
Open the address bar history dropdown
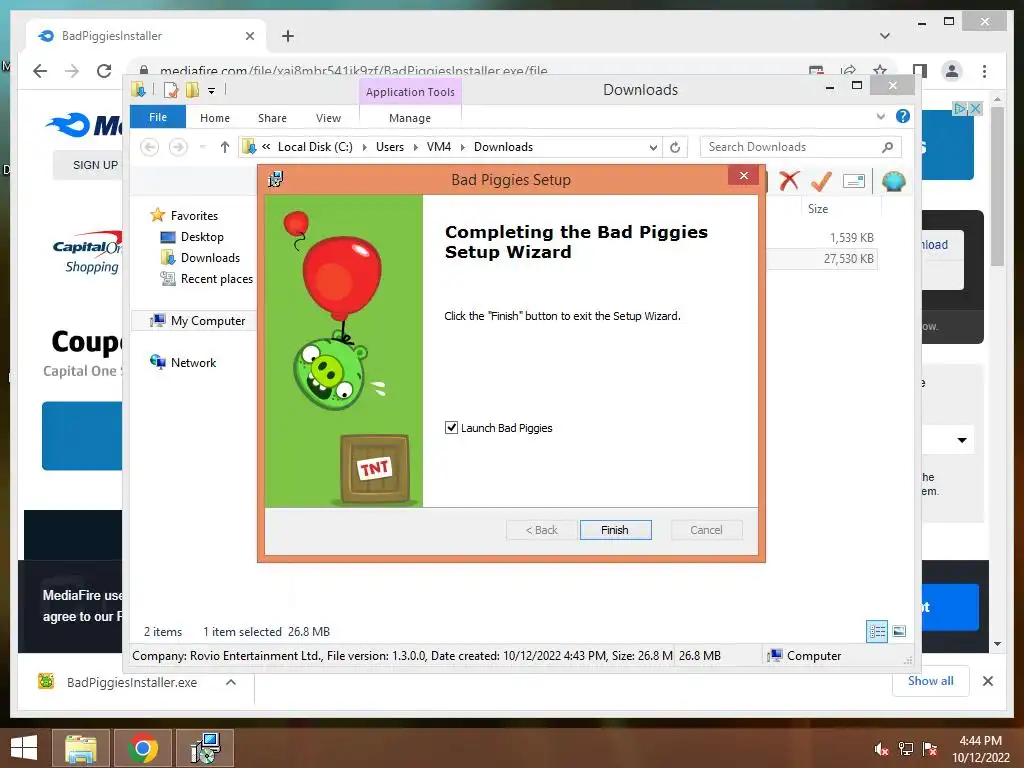tap(653, 148)
